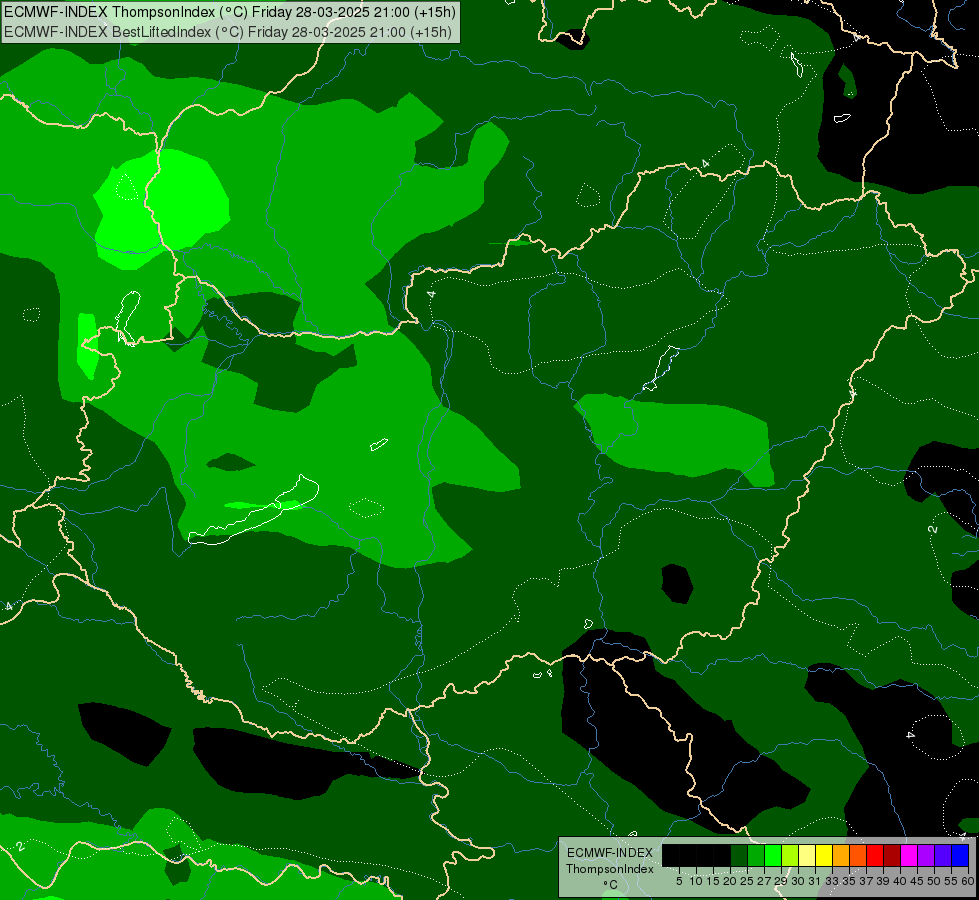Click legend tick value 10
This screenshot has height=900, width=979.
coord(696,881)
